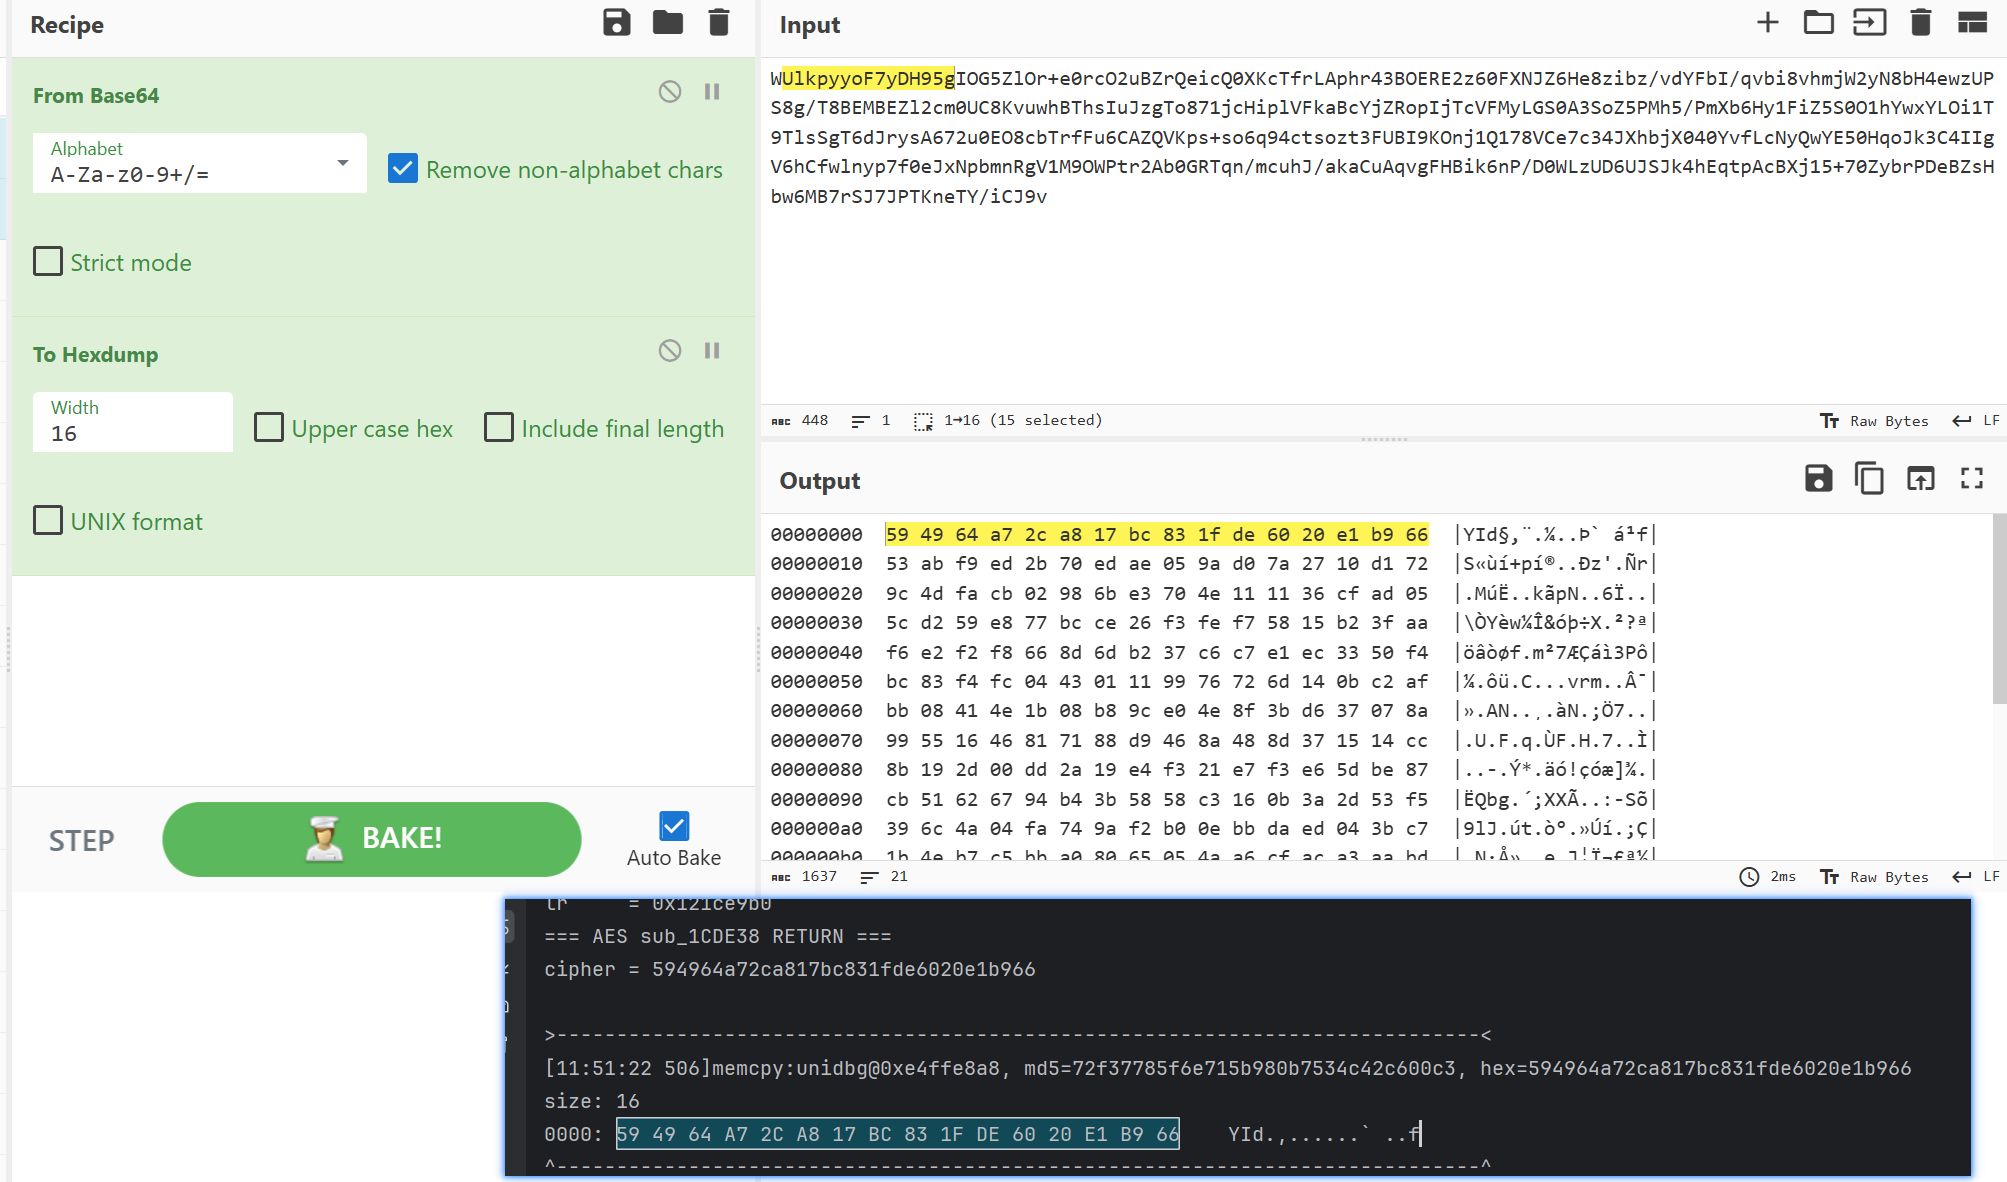
Task: Enable Strict mode checkbox
Action: [48, 262]
